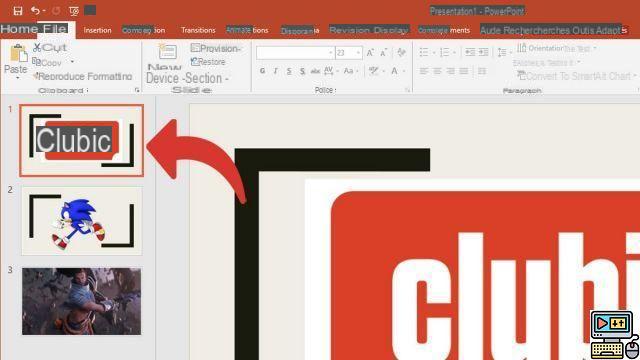Viewport: 640px width, 360px height.
Task: Click the Increase Font Size icon
Action: (370, 53)
